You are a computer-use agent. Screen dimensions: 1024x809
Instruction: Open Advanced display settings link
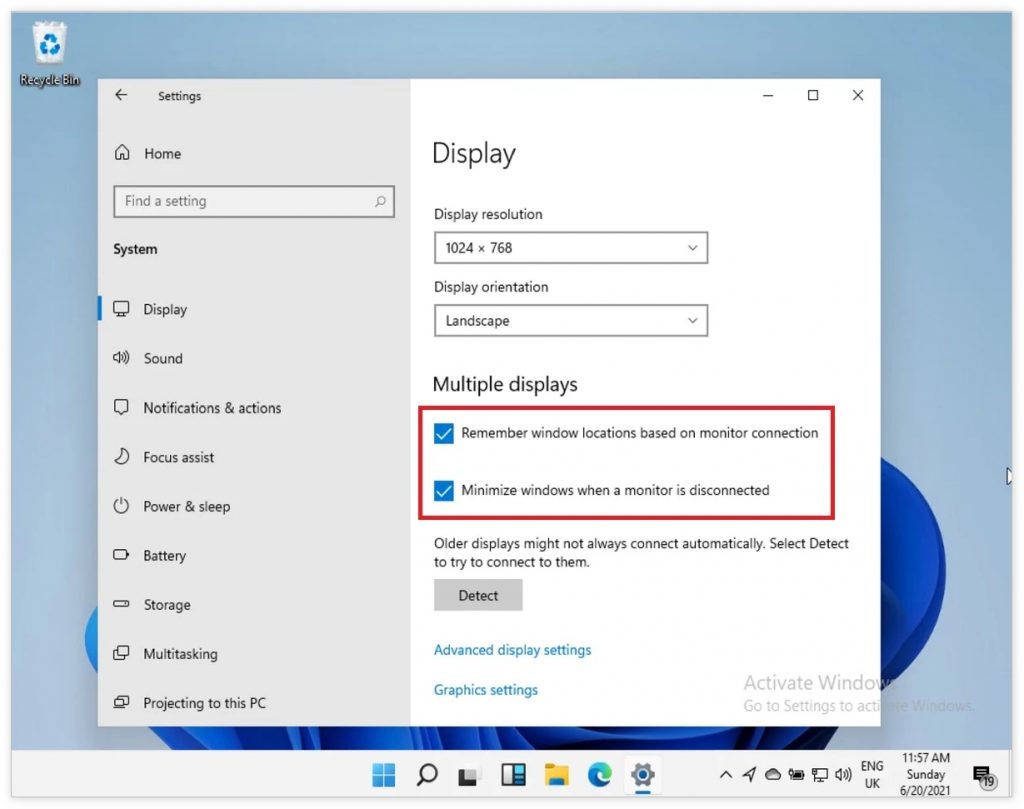pos(512,649)
